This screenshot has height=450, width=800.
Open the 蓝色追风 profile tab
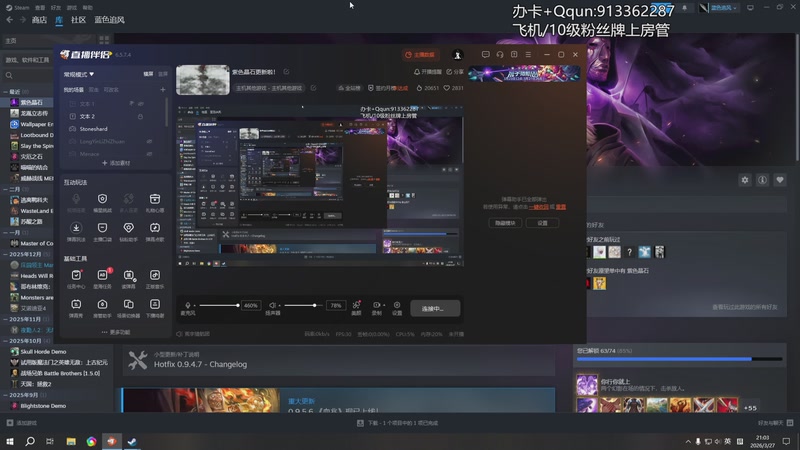click(109, 20)
